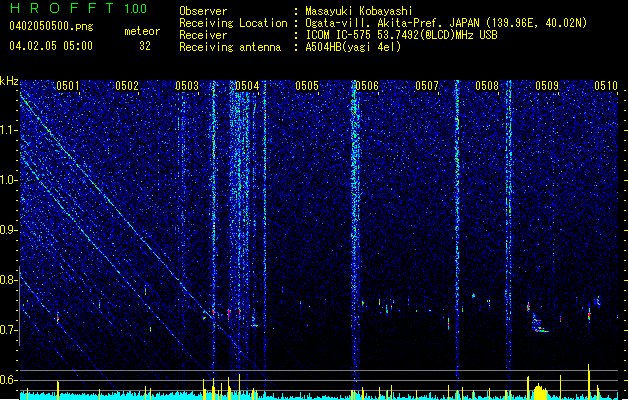This screenshot has height=400, width=629.
Task: Click the ICOM IC-575 receiver text
Action: coord(402,35)
